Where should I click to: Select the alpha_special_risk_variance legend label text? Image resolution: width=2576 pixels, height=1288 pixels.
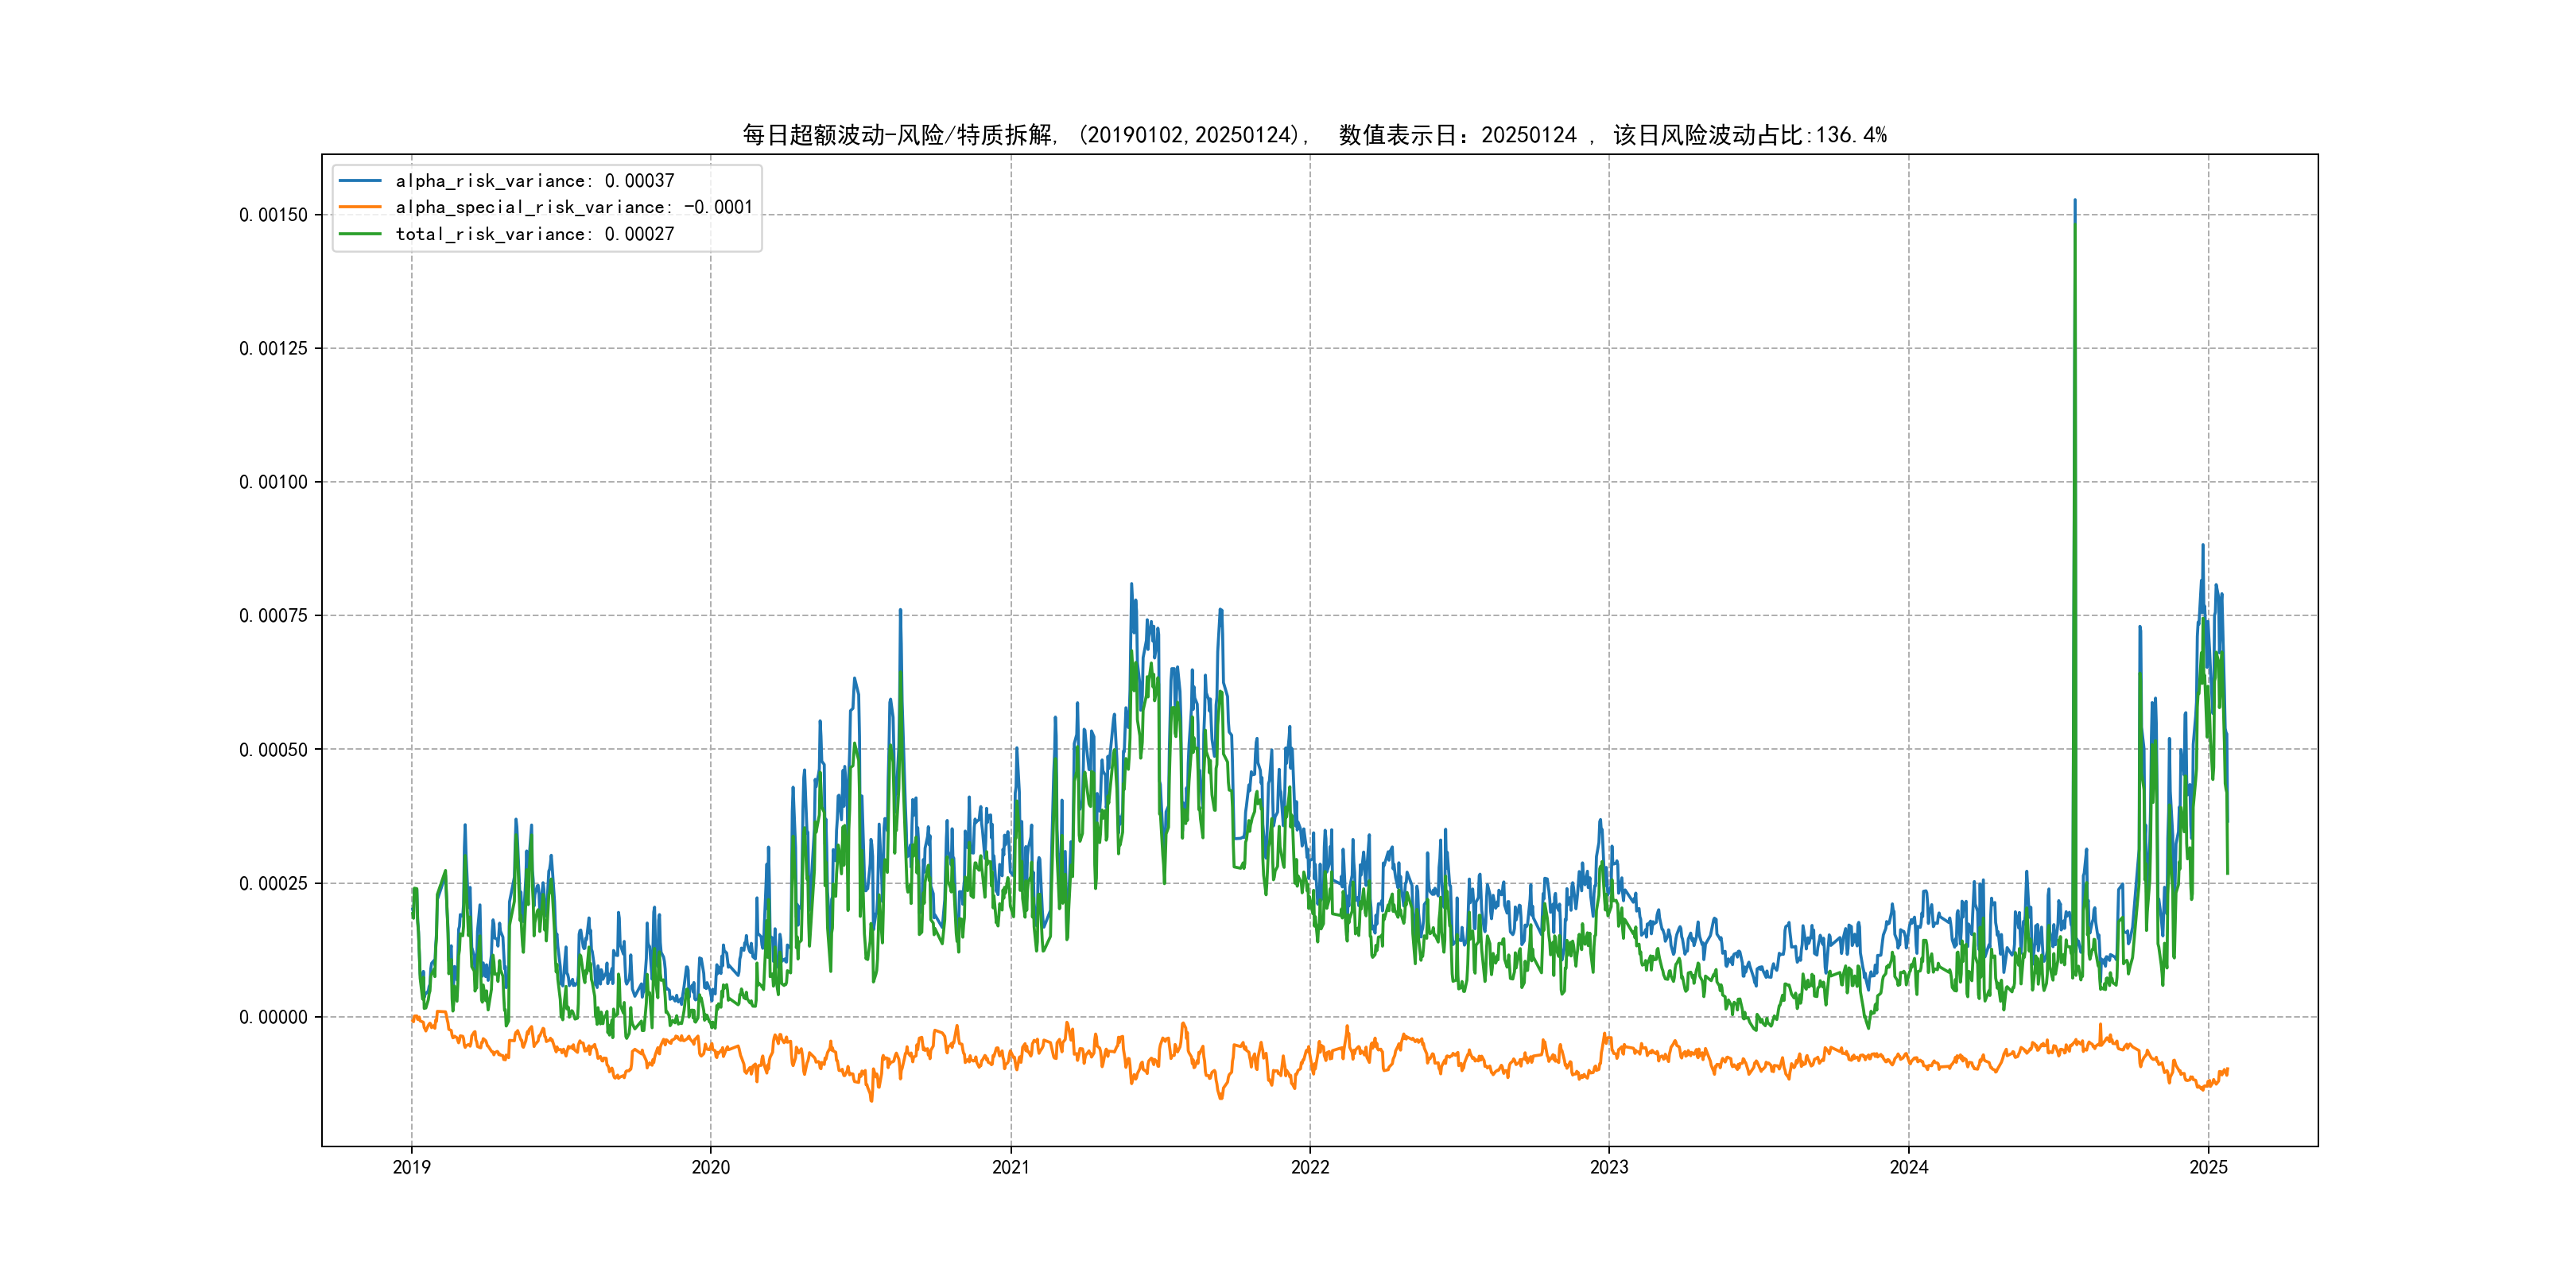click(573, 207)
